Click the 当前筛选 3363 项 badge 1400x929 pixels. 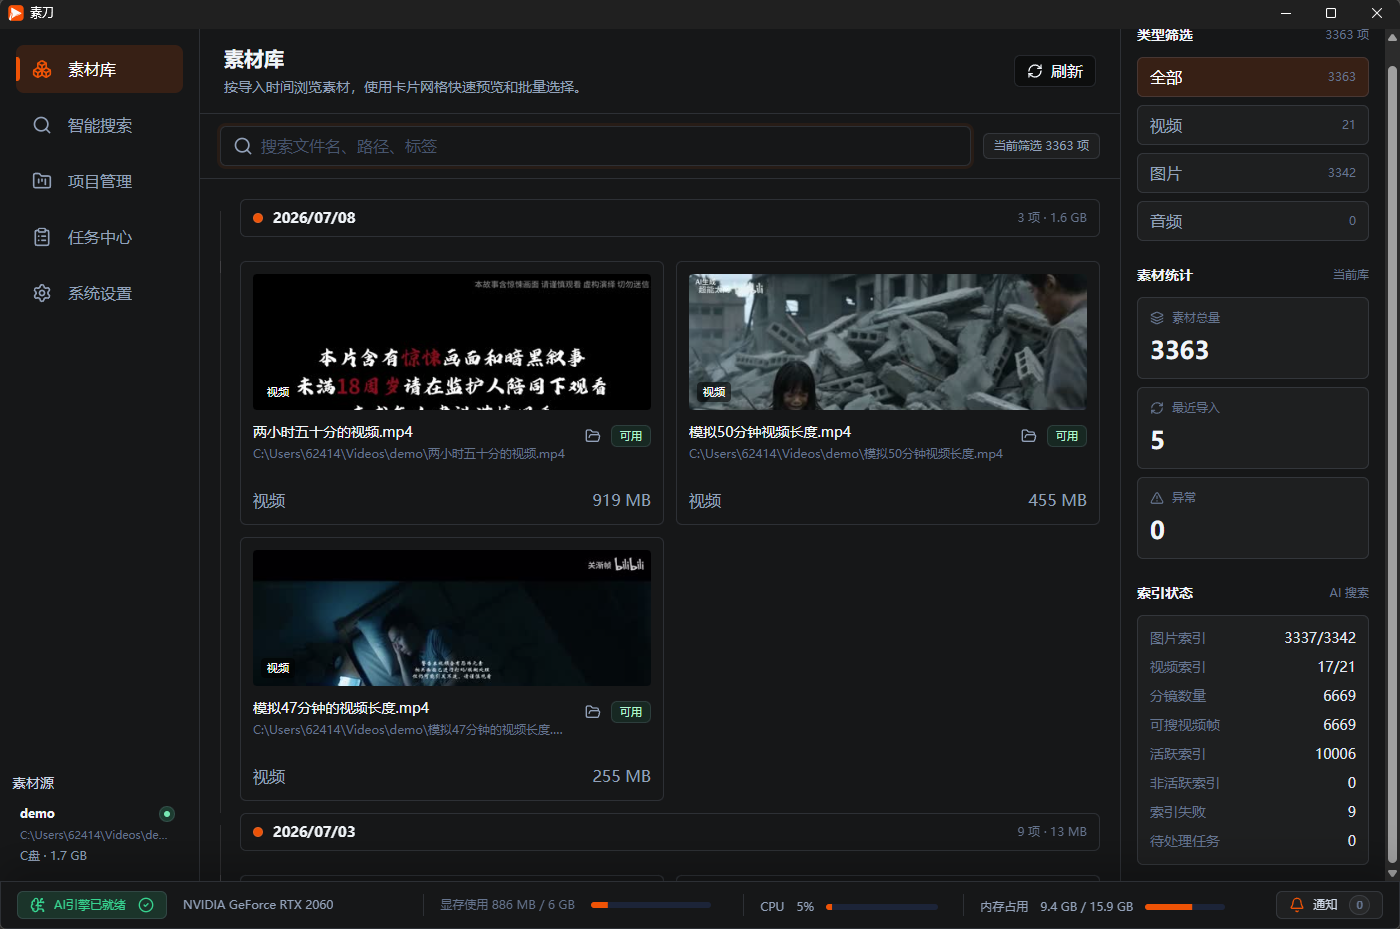[x=1041, y=146]
